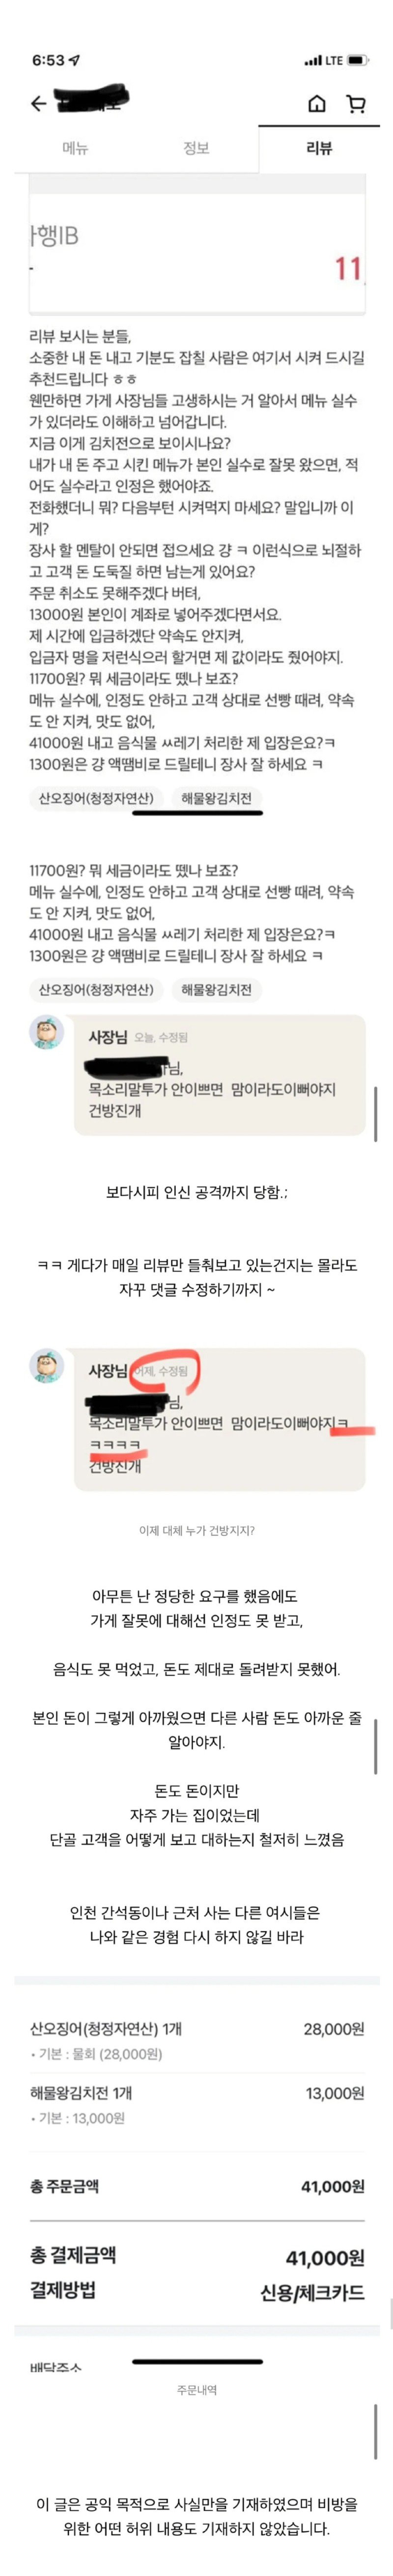Tap the red 11 rating number
The width and height of the screenshot is (393, 2576).
(x=348, y=268)
